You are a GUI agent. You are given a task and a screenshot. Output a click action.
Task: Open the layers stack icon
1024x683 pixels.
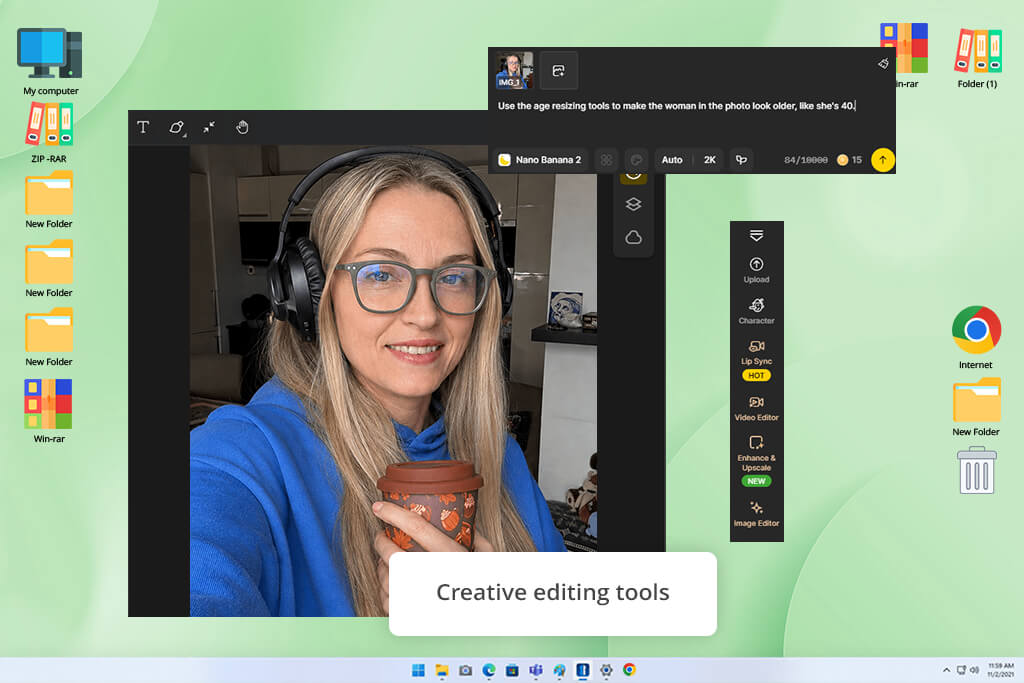(x=633, y=204)
